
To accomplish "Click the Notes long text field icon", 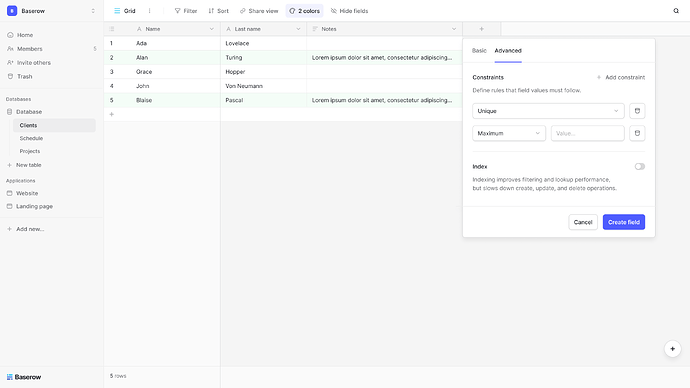I will 315,29.
